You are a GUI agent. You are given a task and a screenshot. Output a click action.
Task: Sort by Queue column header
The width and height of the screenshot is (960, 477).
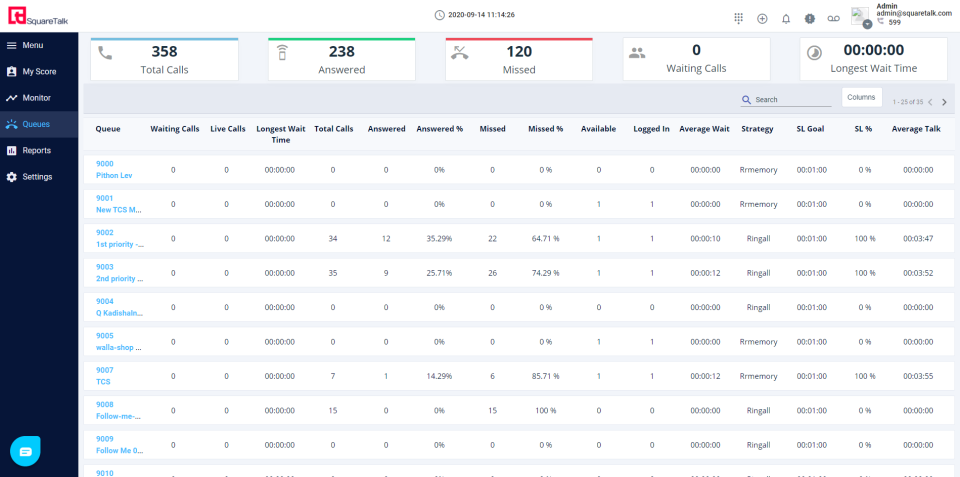point(108,129)
